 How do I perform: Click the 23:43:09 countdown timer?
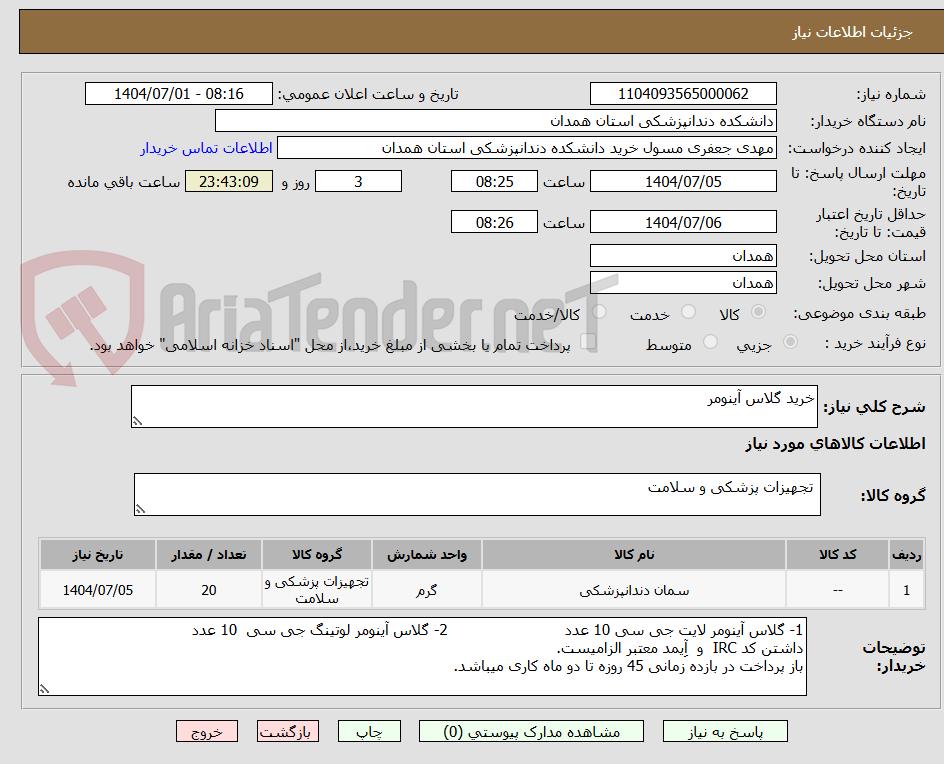click(228, 181)
